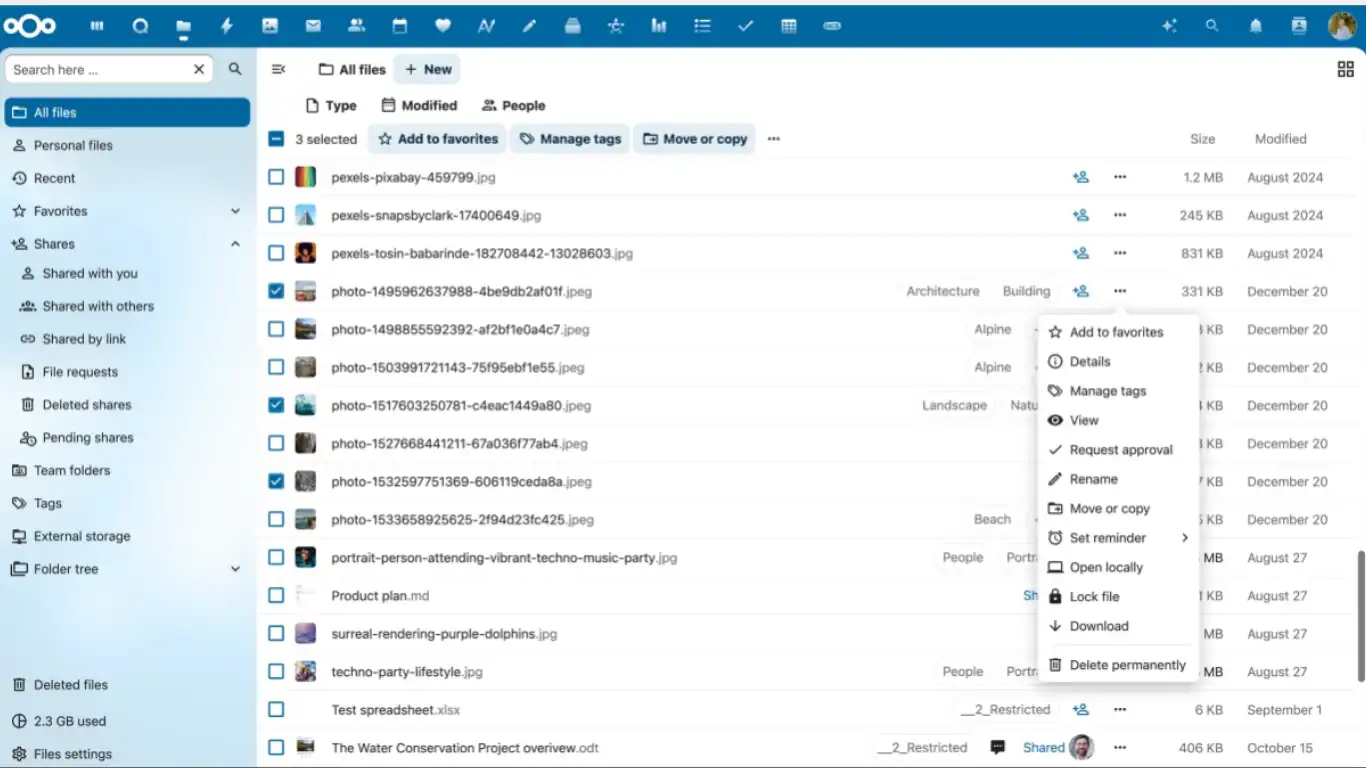Click the notifications bell icon
The height and width of the screenshot is (768, 1366).
point(1255,27)
